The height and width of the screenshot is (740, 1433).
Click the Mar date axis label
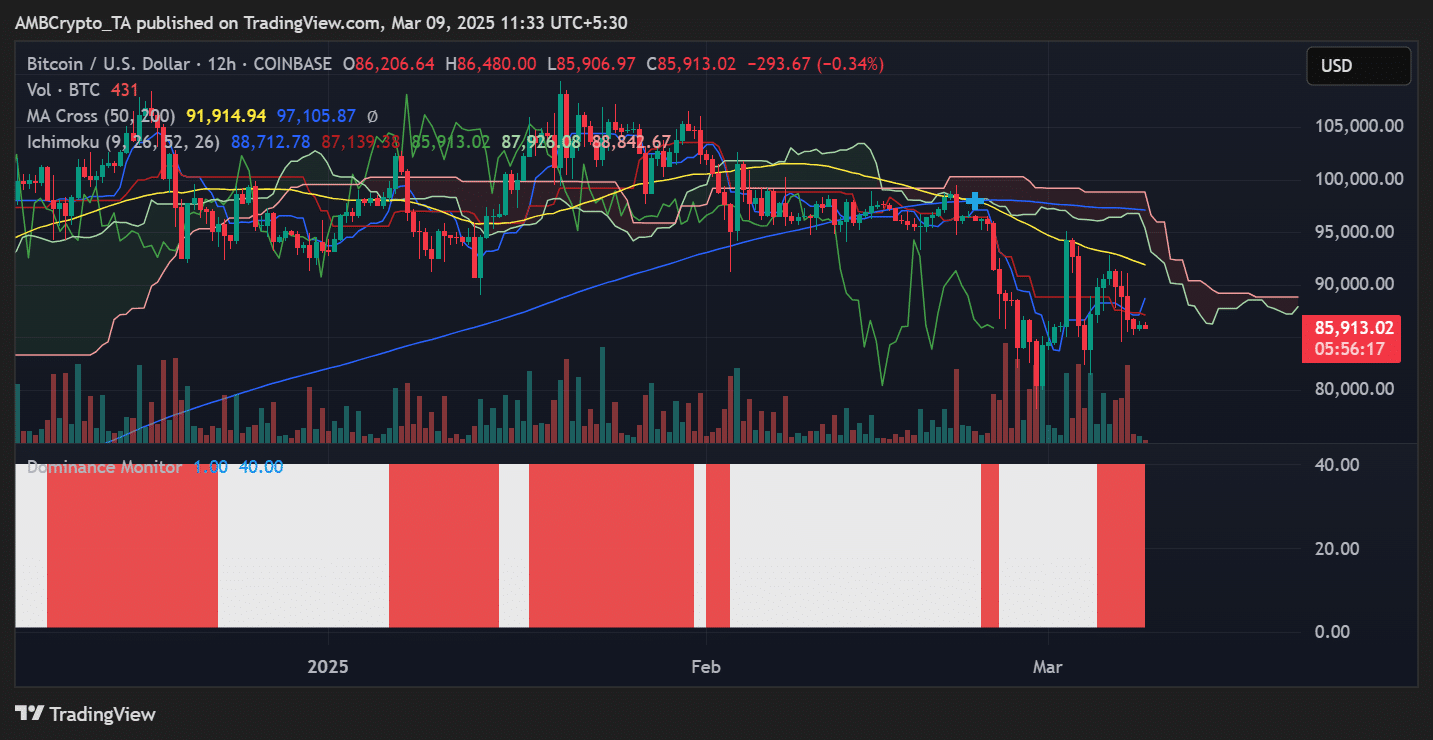coord(1048,666)
